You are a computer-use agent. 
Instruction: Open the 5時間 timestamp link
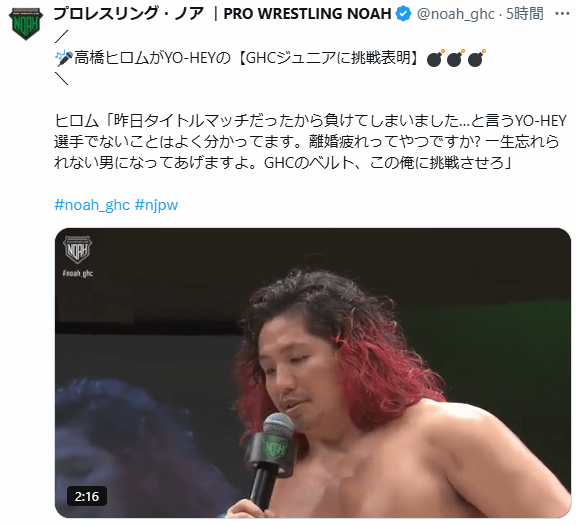point(525,14)
